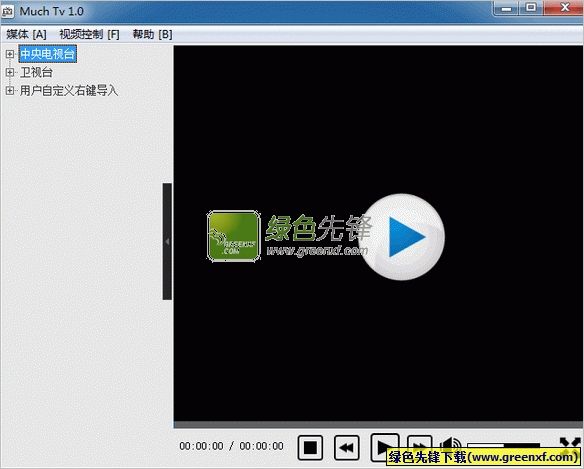Click the large blue play button overlay
The width and height of the screenshot is (584, 469).
403,237
